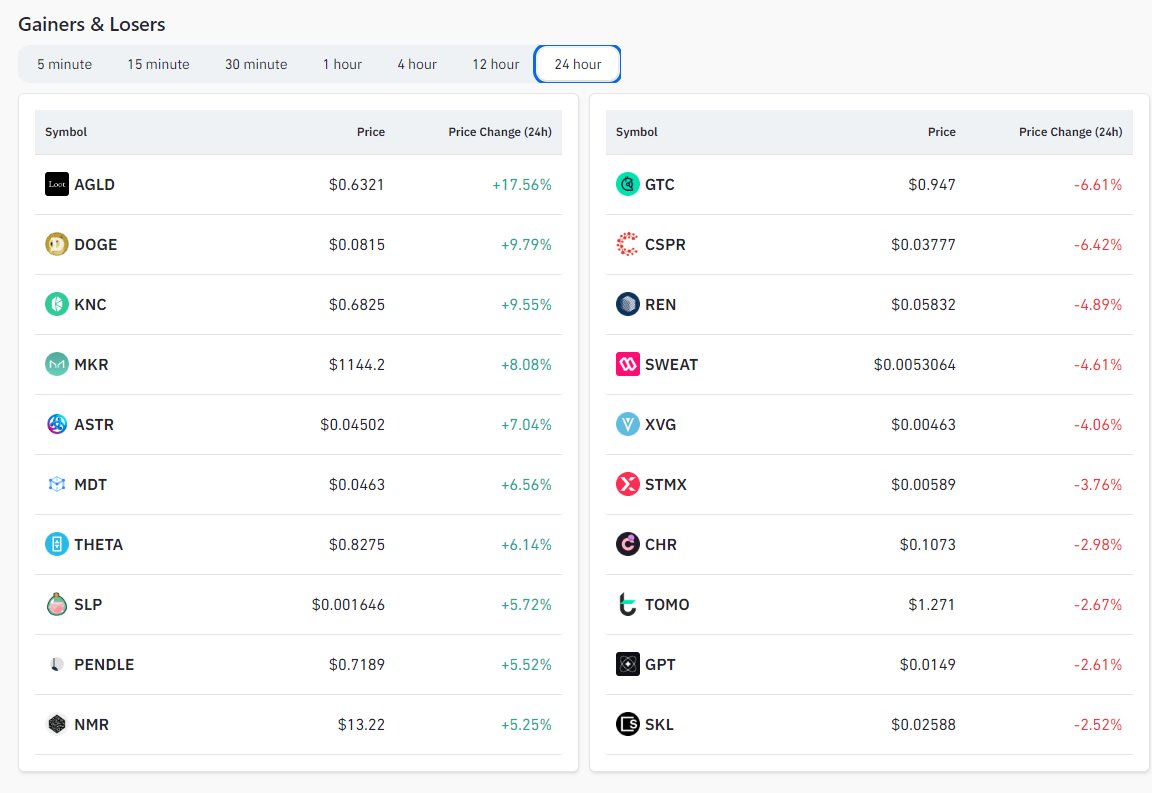Click the GPT -2.61% change
This screenshot has height=793, width=1152.
[1098, 664]
